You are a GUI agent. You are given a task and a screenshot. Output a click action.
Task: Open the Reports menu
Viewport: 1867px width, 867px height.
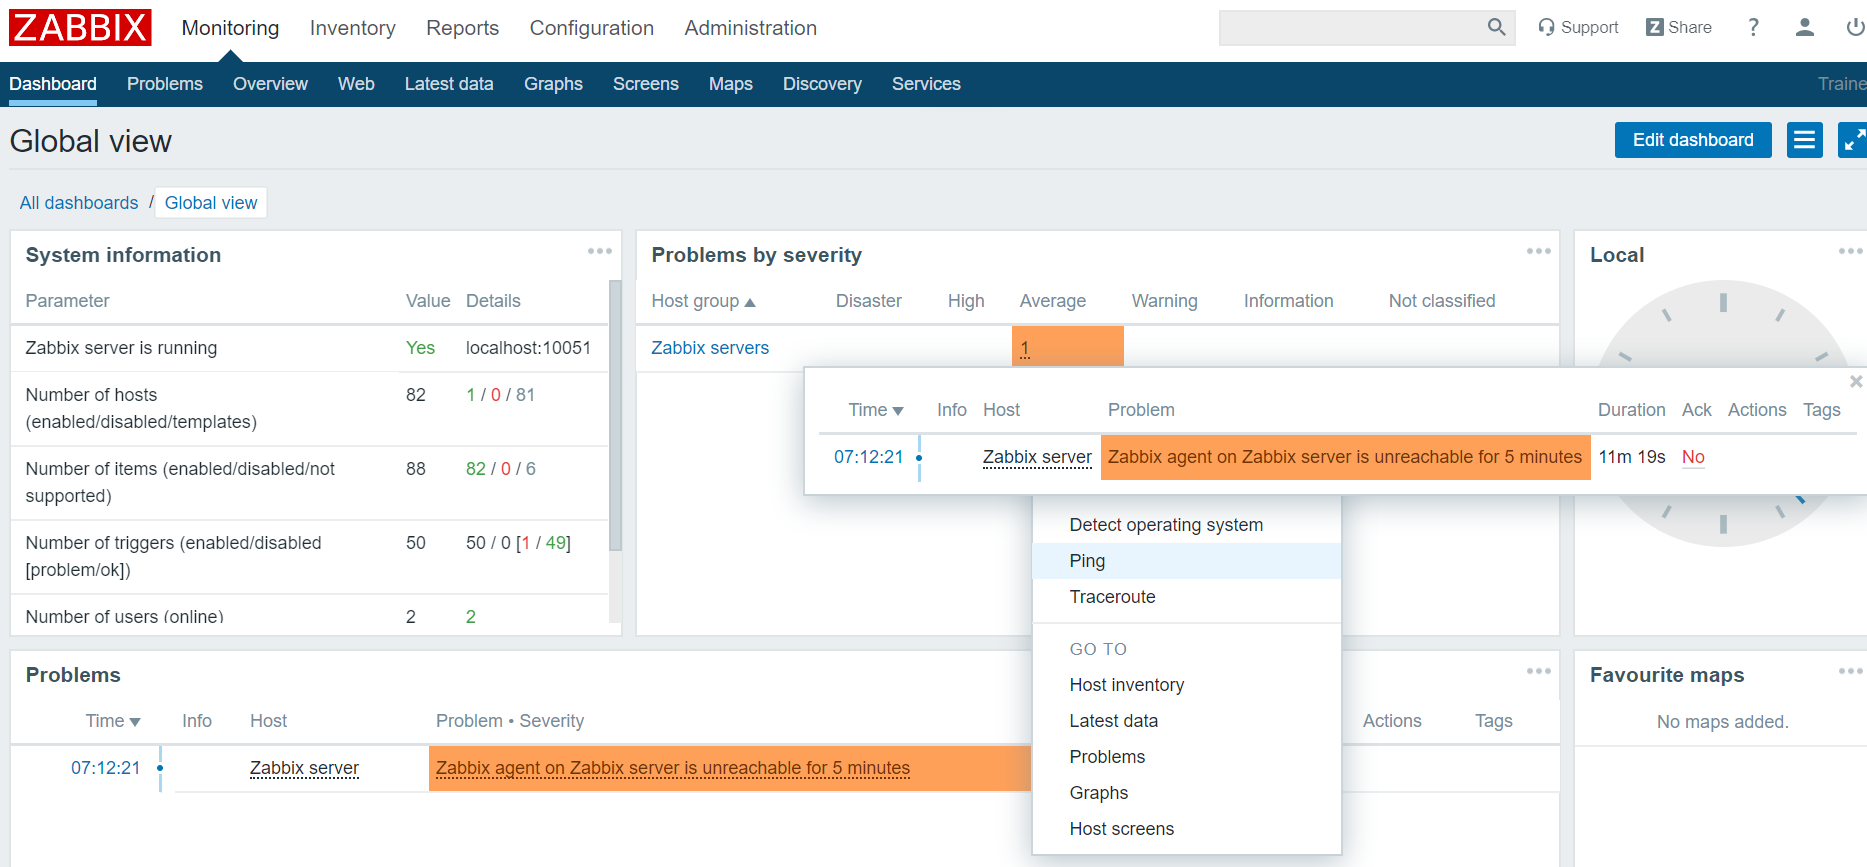(462, 28)
